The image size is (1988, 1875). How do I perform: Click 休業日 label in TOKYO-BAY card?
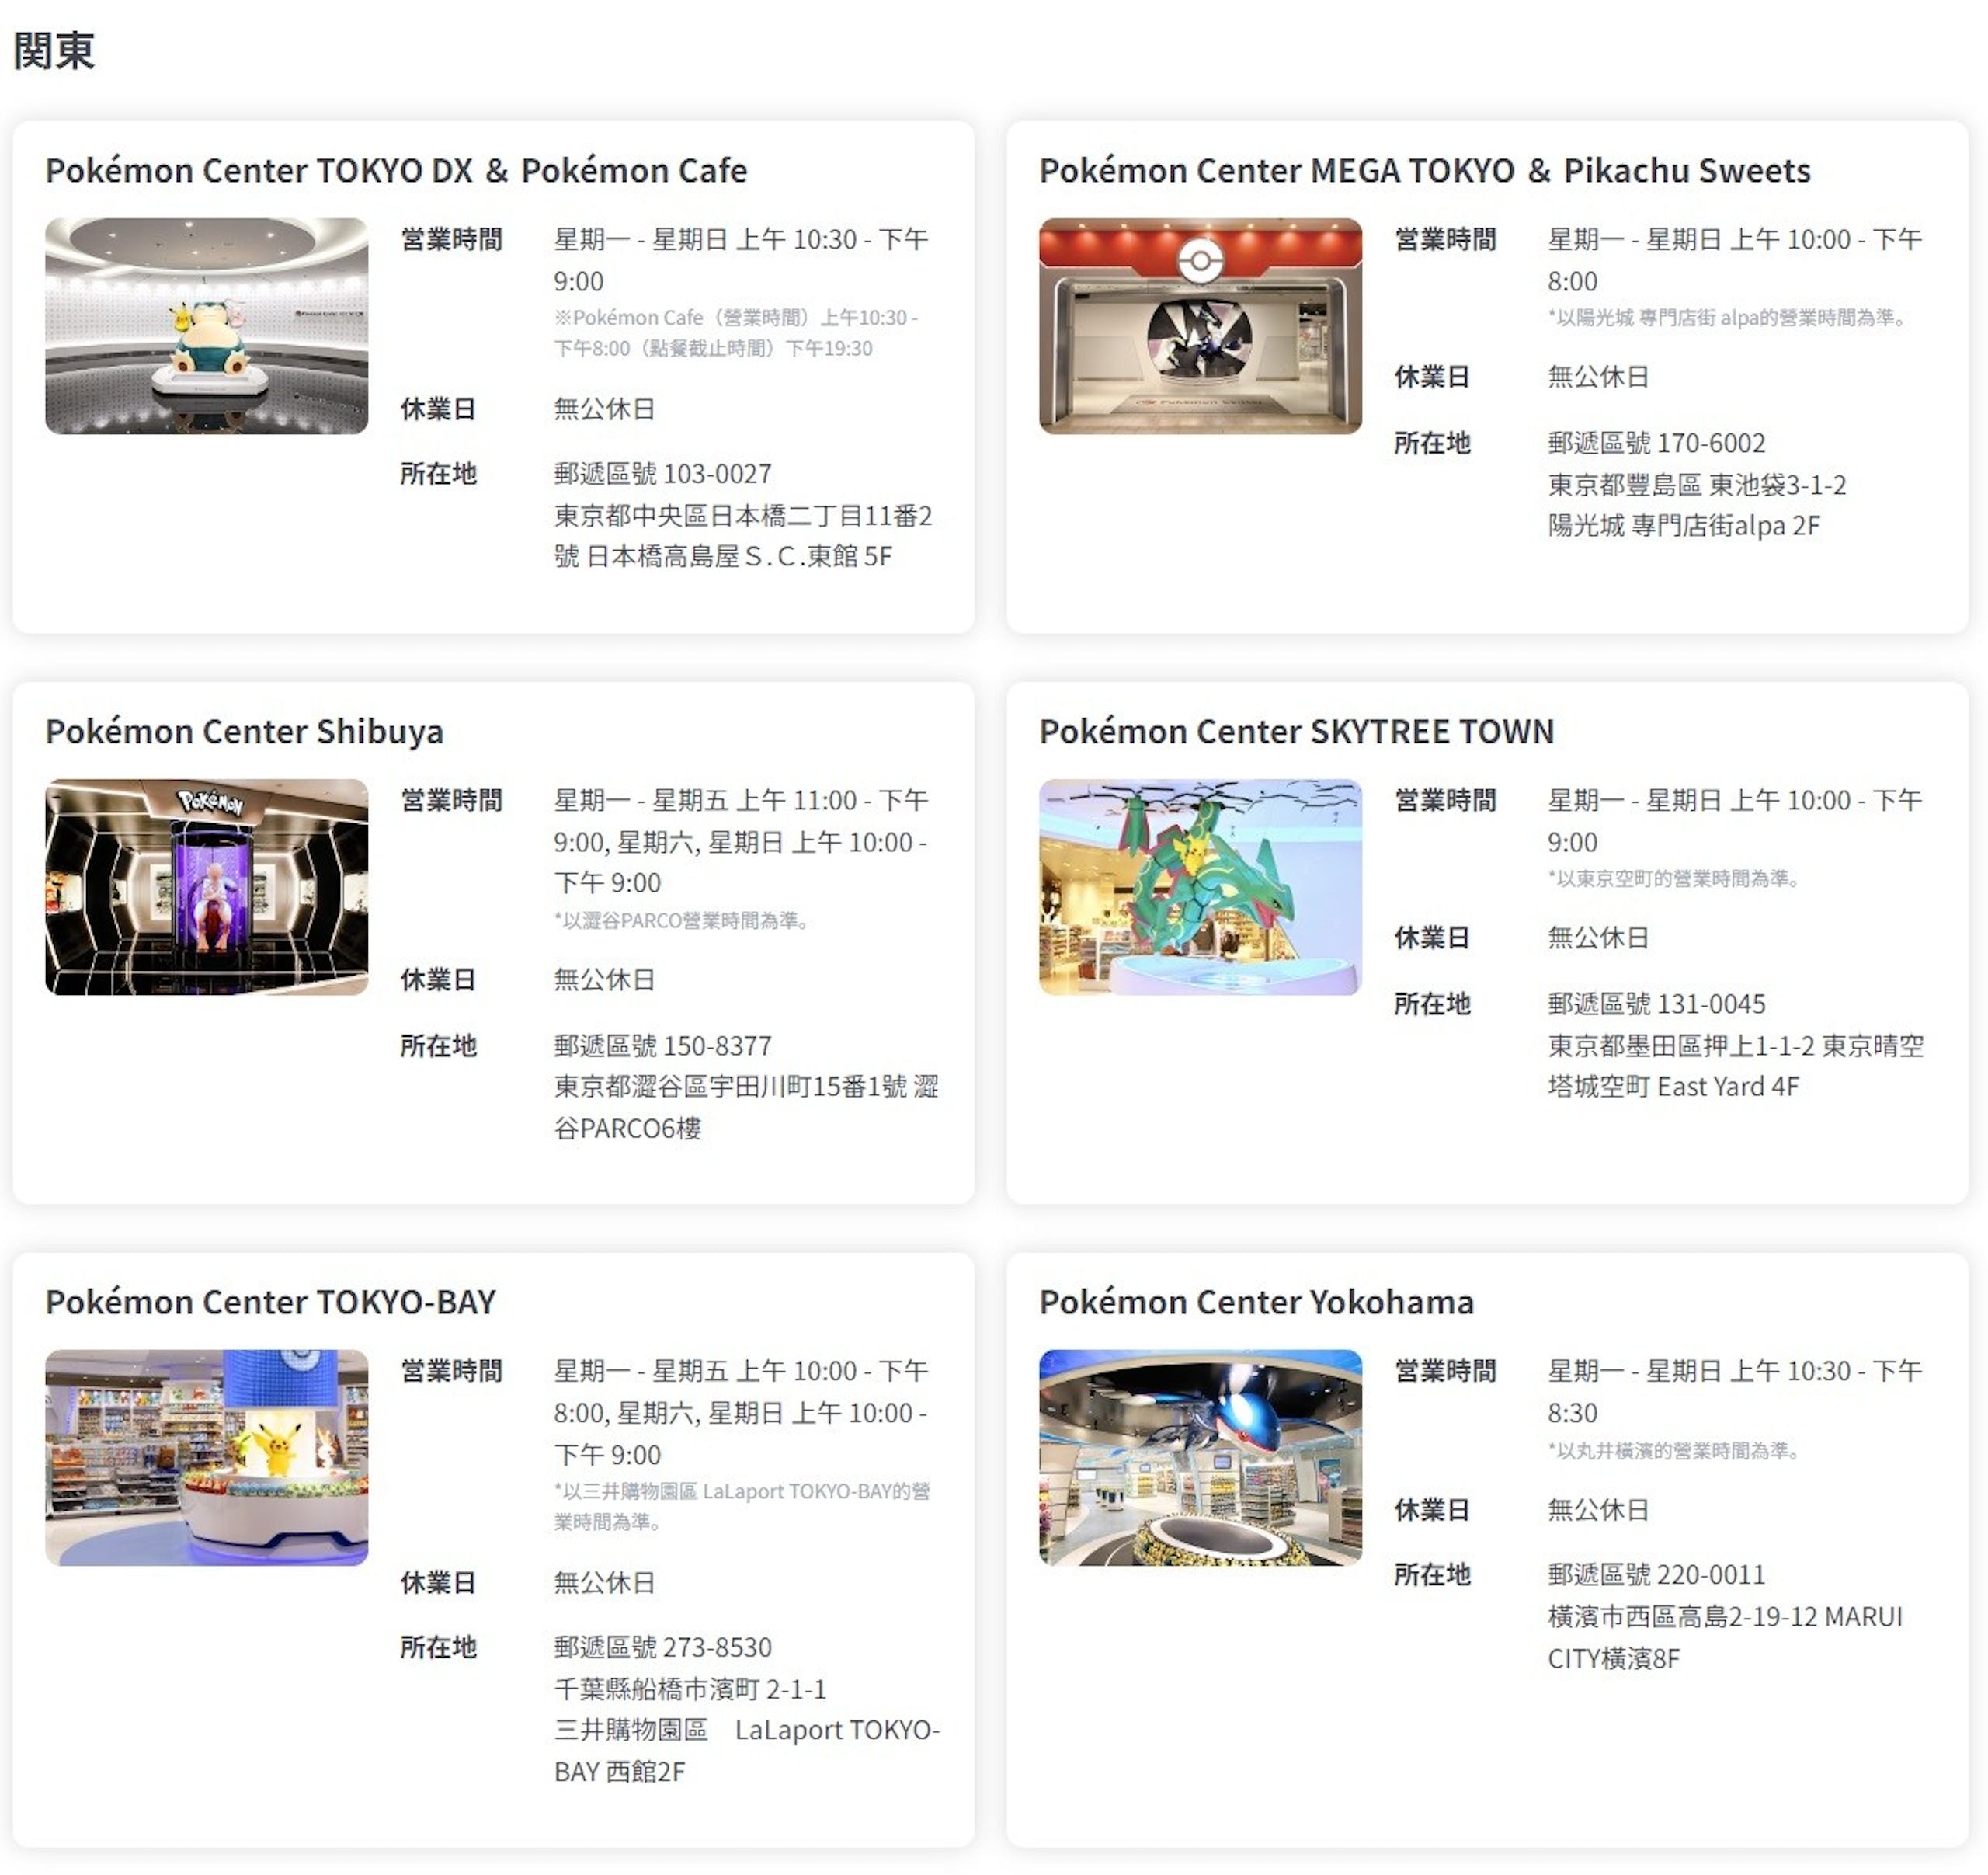(x=438, y=1582)
